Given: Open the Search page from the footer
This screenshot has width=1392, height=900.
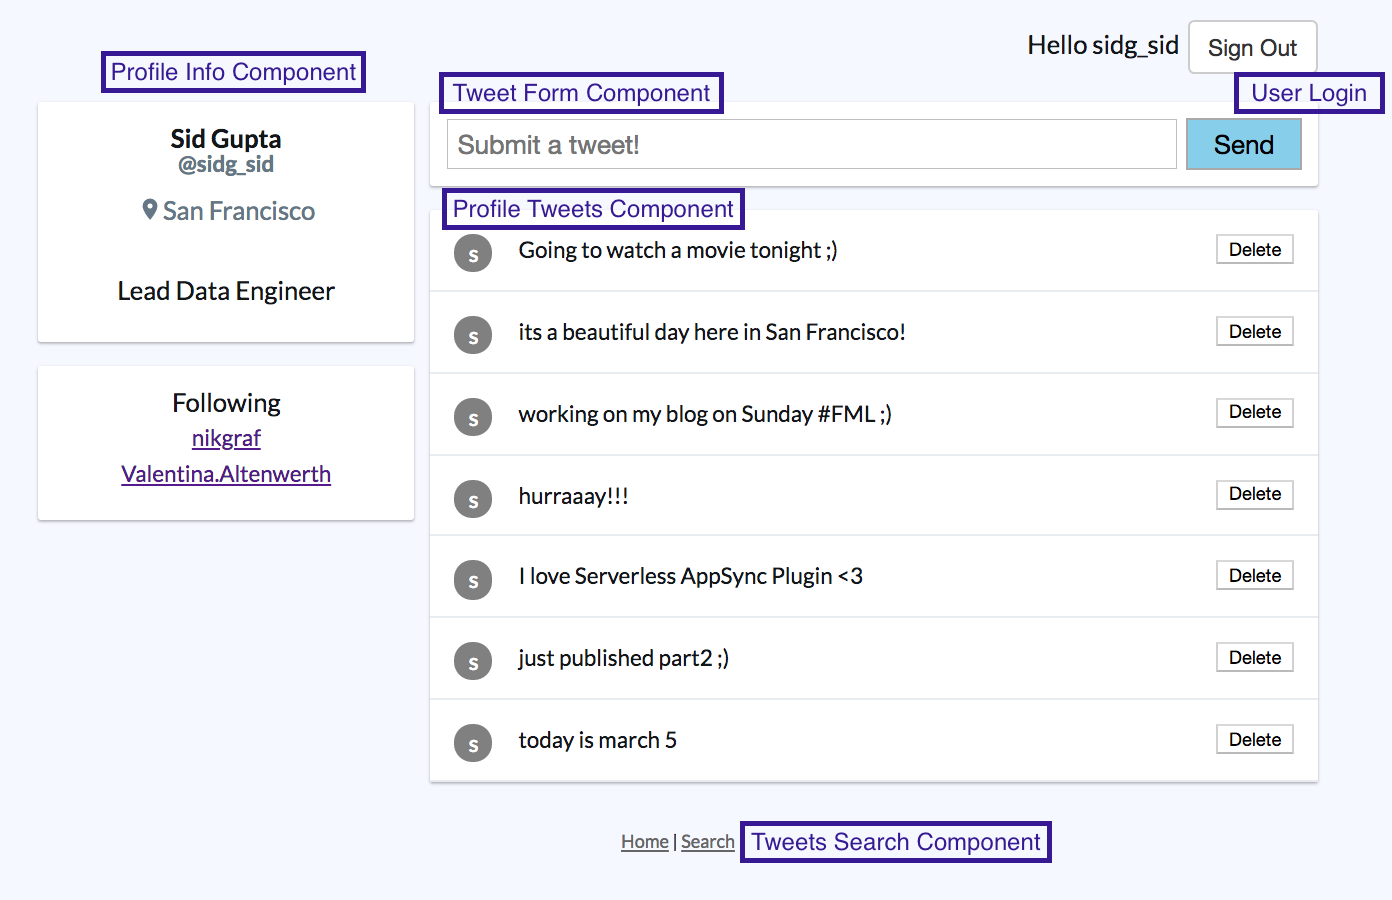Looking at the screenshot, I should [x=707, y=841].
